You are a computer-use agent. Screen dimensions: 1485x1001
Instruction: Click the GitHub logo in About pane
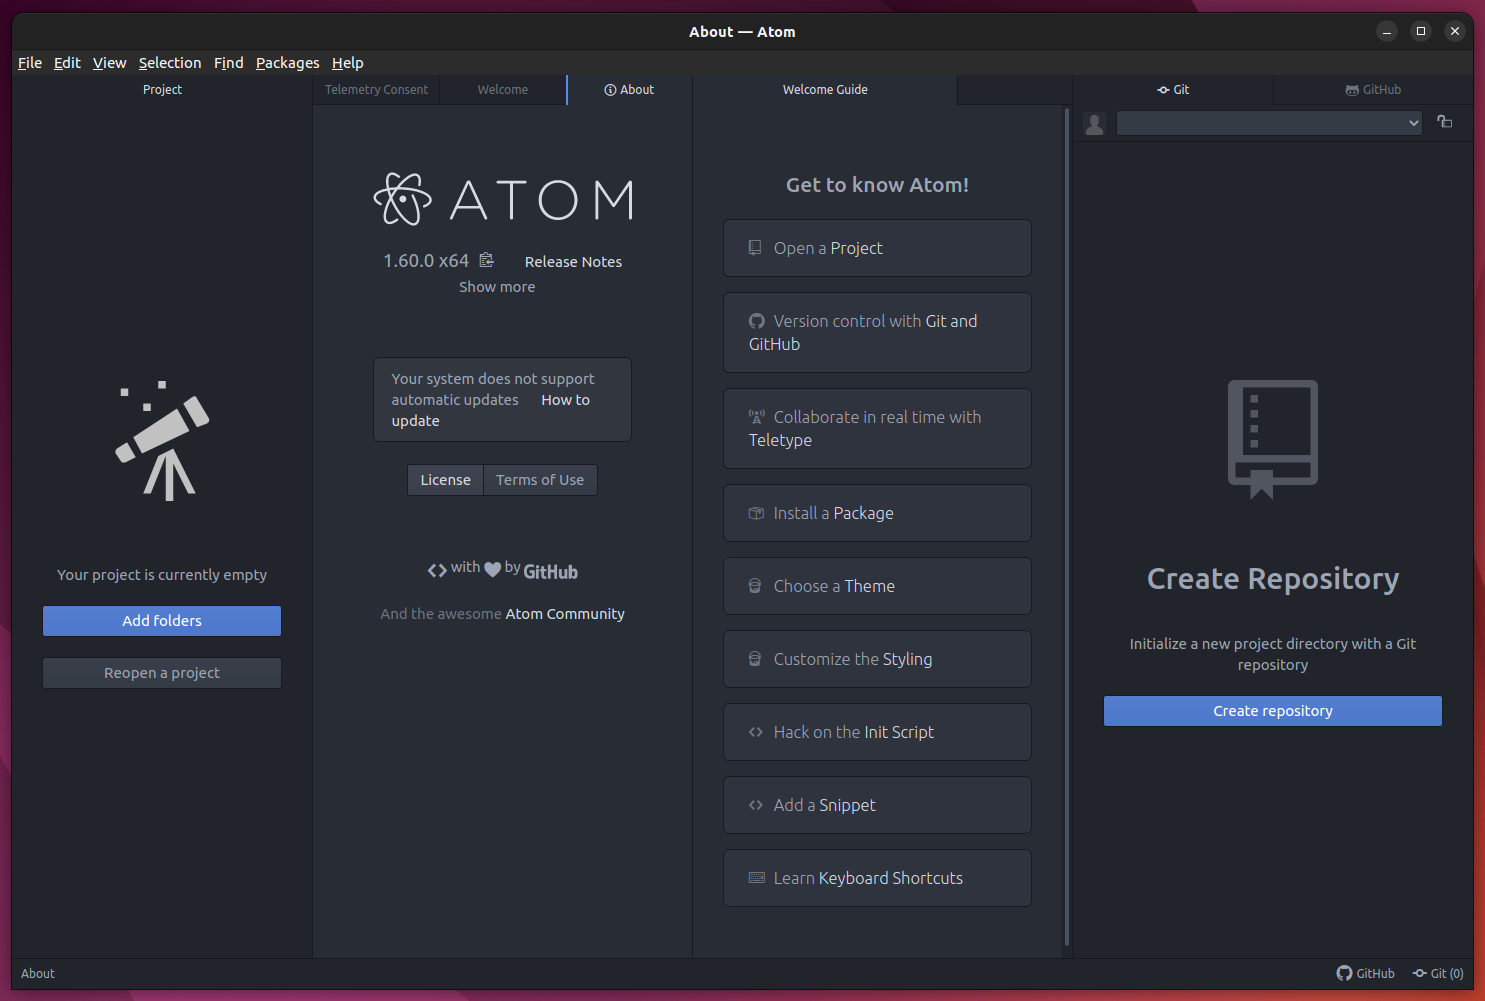[551, 572]
